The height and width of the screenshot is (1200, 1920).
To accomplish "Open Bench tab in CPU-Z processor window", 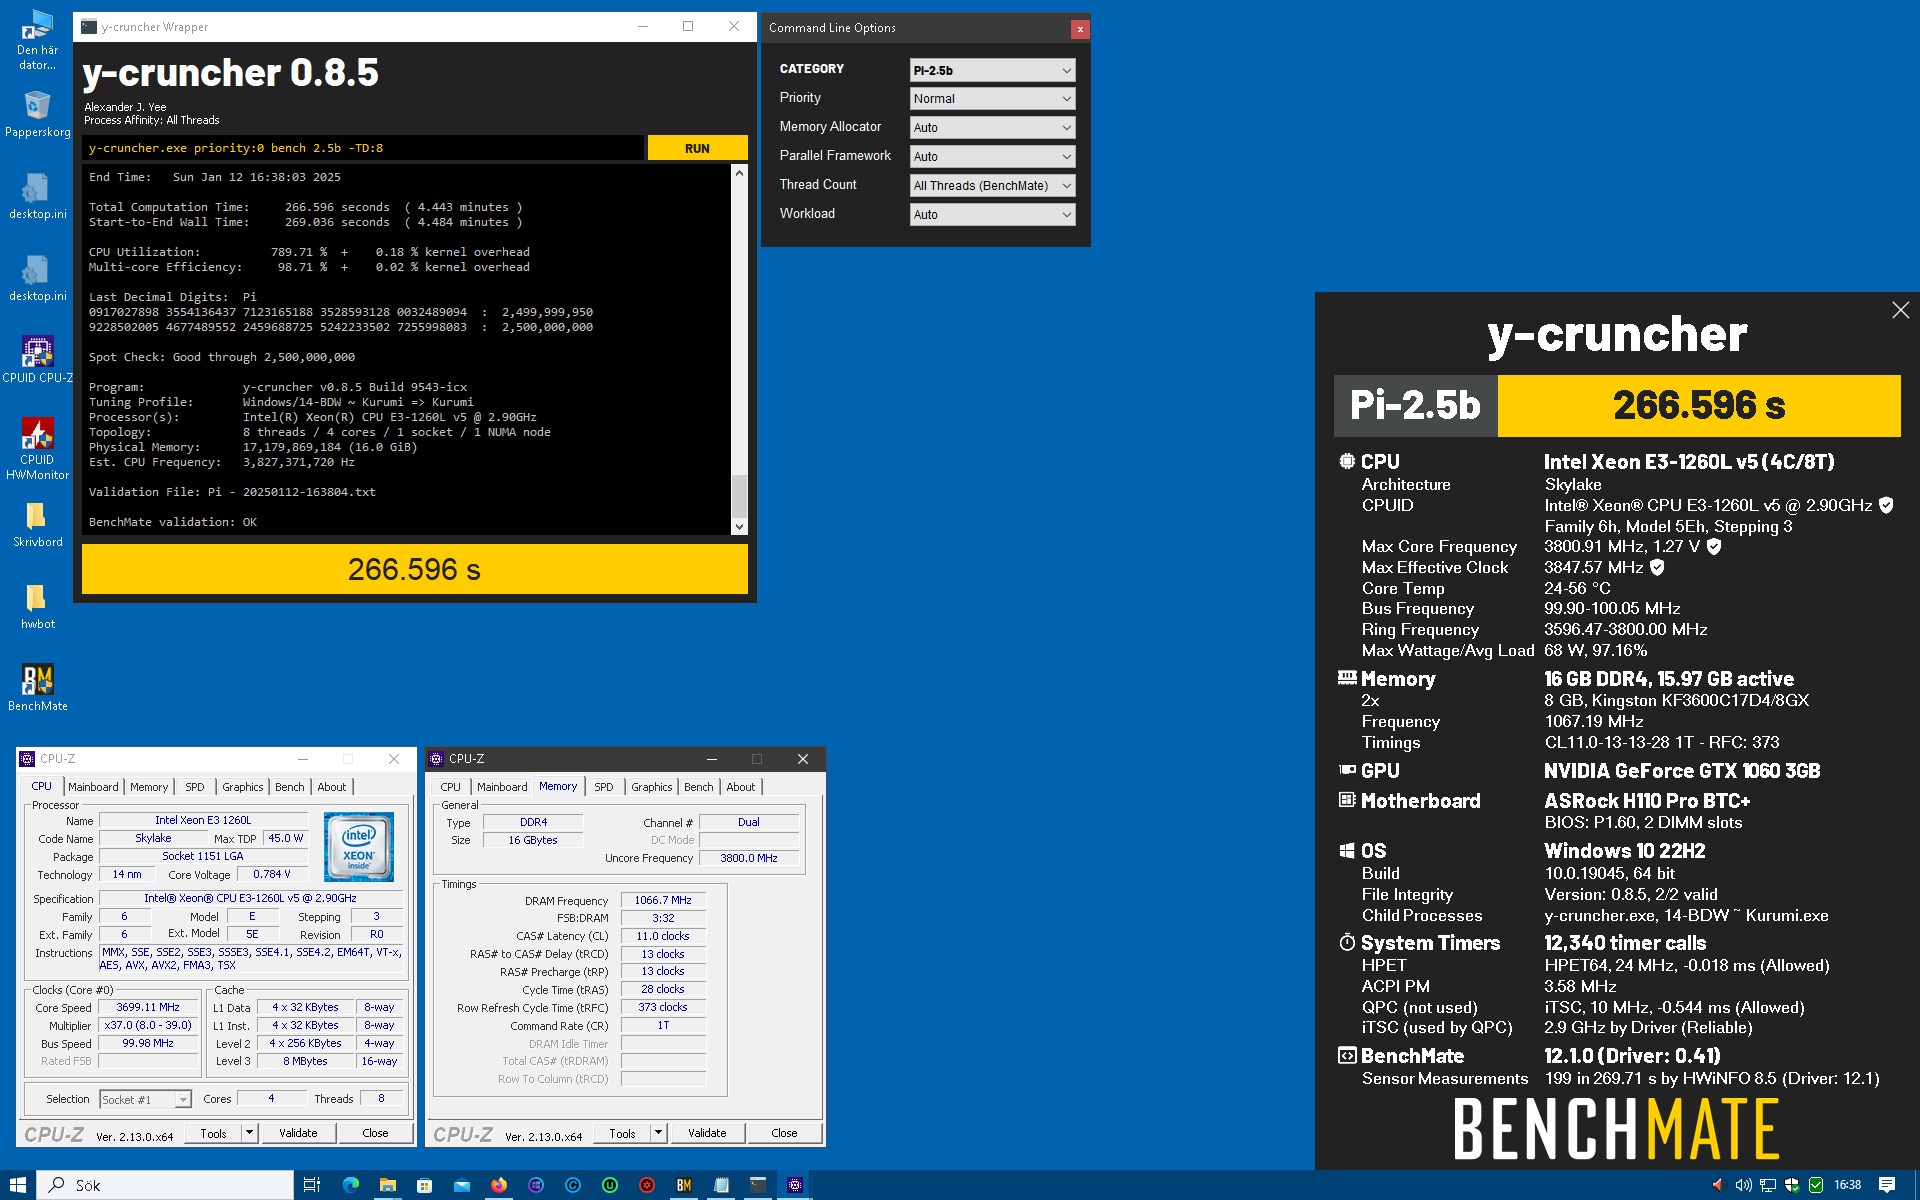I will tap(290, 787).
